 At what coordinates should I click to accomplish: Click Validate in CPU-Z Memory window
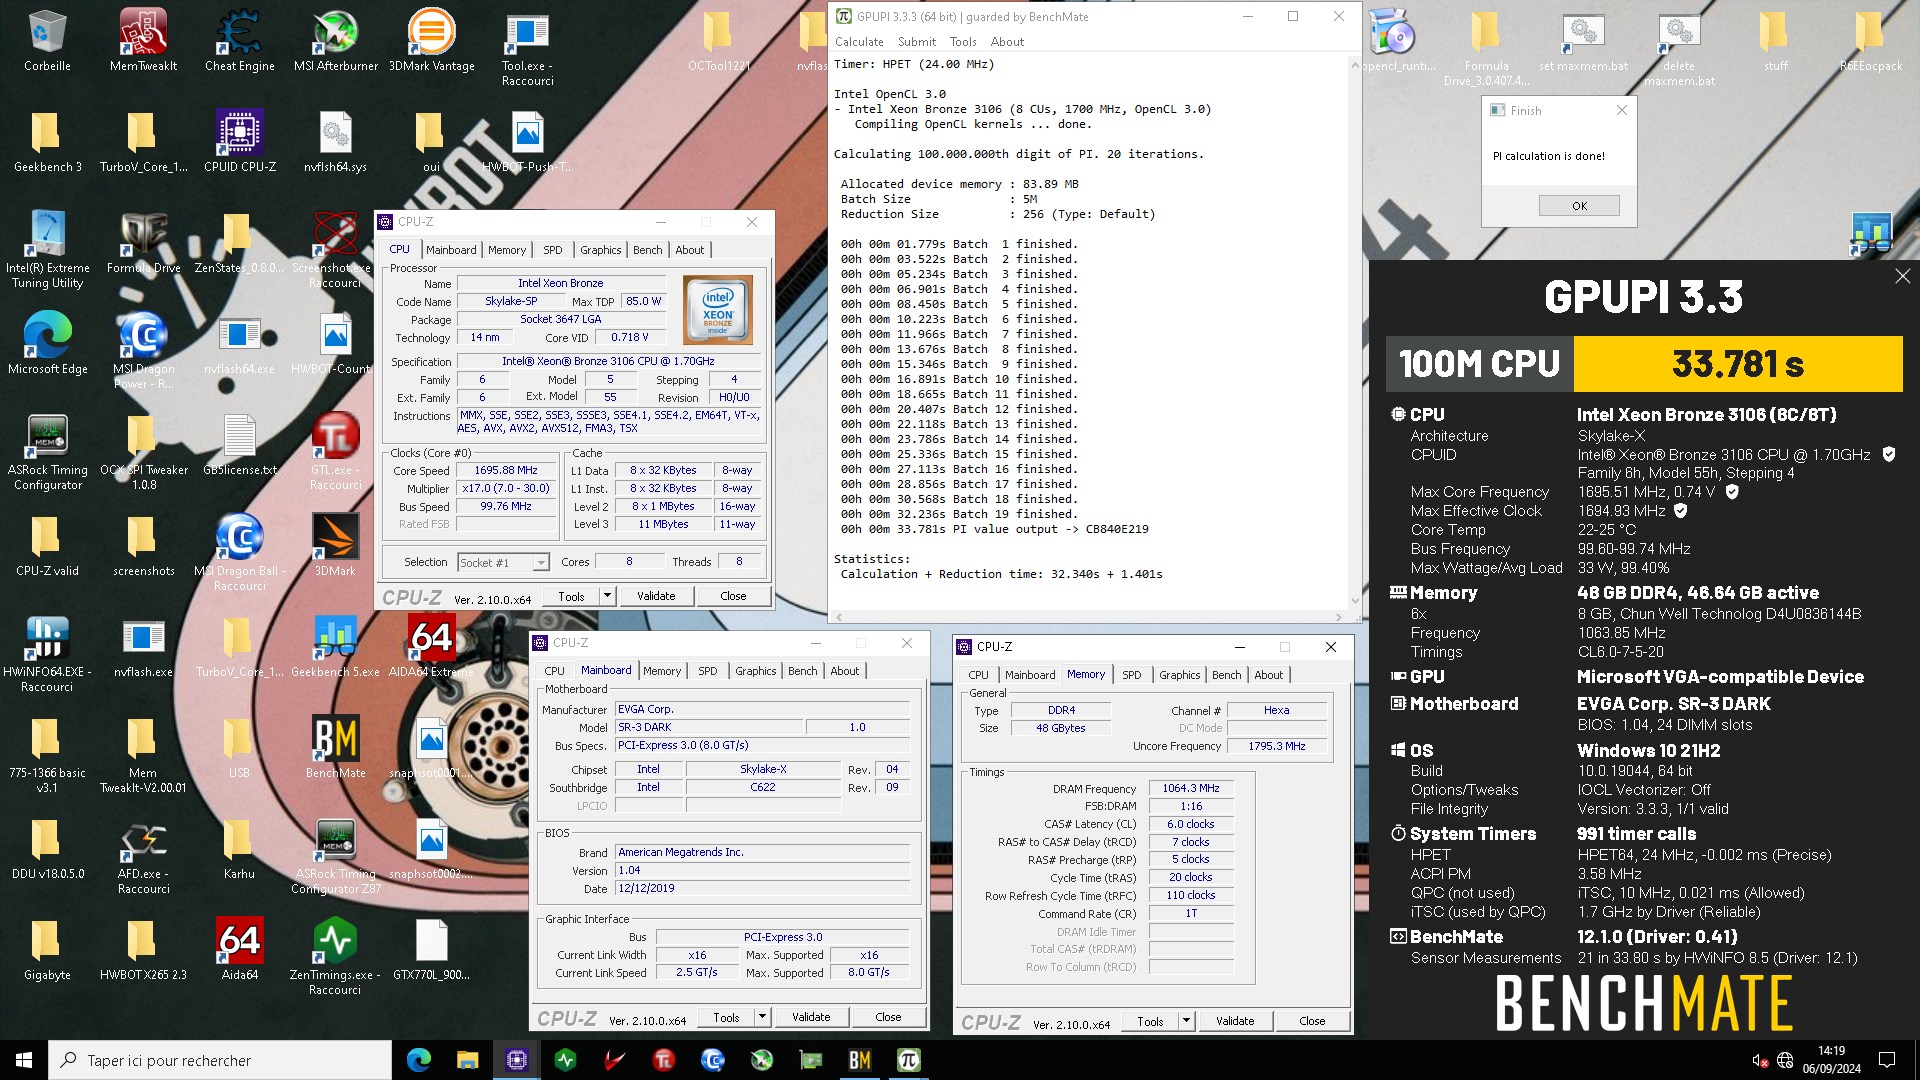pos(1235,1021)
